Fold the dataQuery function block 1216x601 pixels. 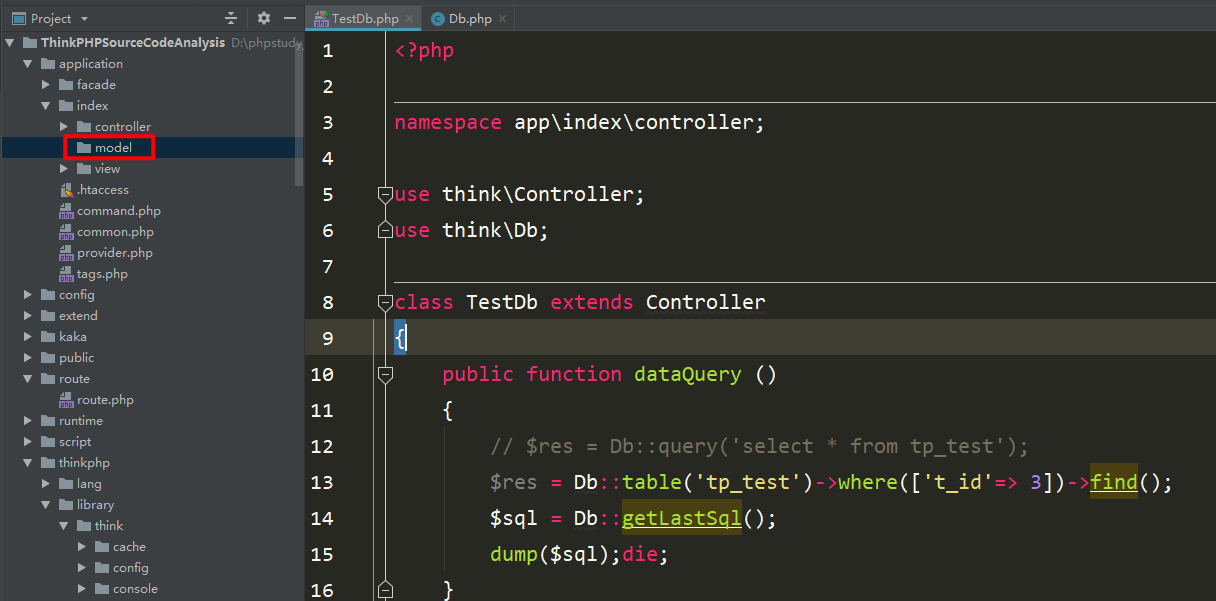pos(385,374)
